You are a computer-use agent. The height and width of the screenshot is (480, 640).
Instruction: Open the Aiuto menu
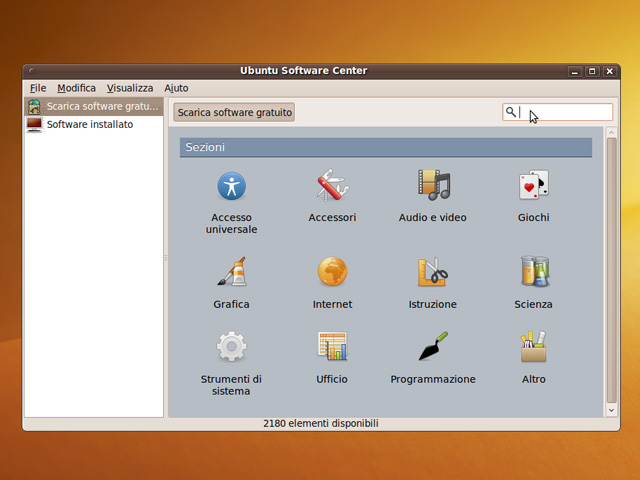point(176,88)
